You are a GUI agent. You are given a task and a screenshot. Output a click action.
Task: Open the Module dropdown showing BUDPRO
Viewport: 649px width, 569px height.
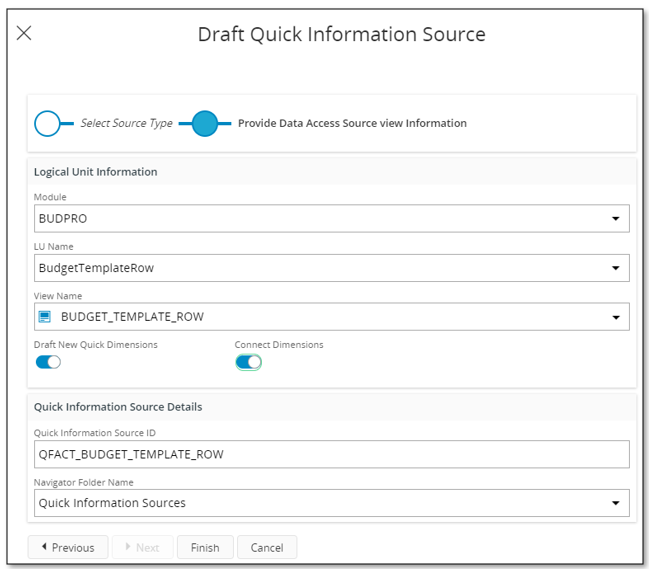click(332, 218)
